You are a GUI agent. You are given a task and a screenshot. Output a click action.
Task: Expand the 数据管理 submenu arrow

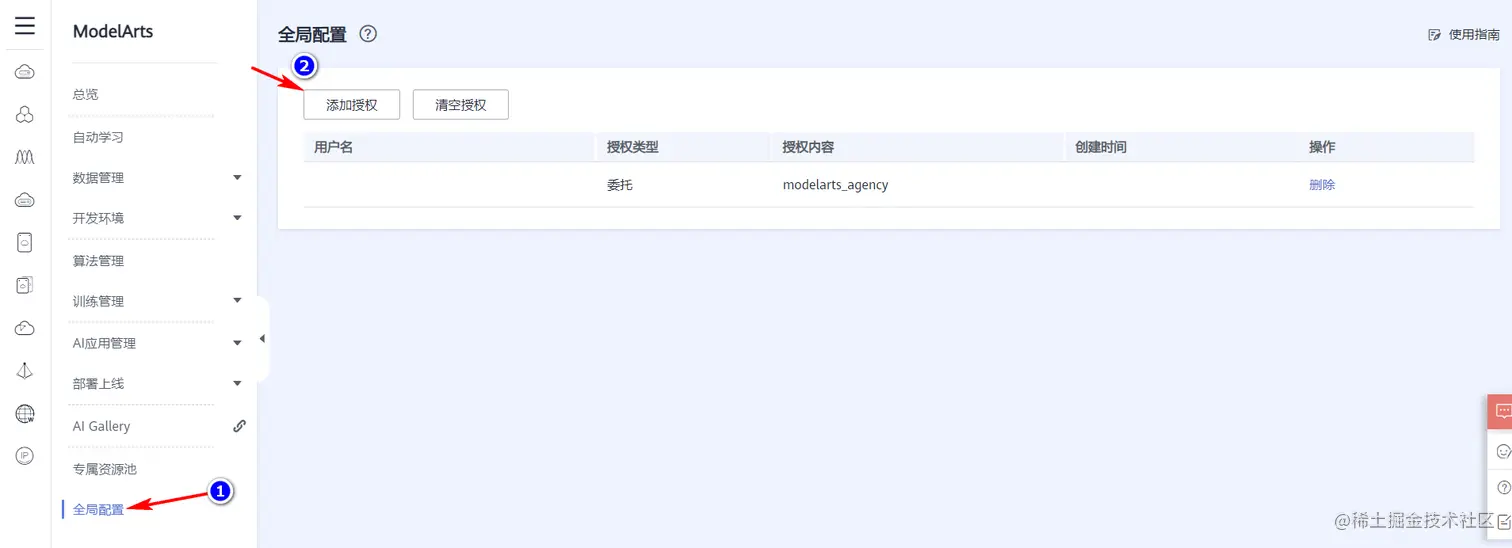[237, 178]
